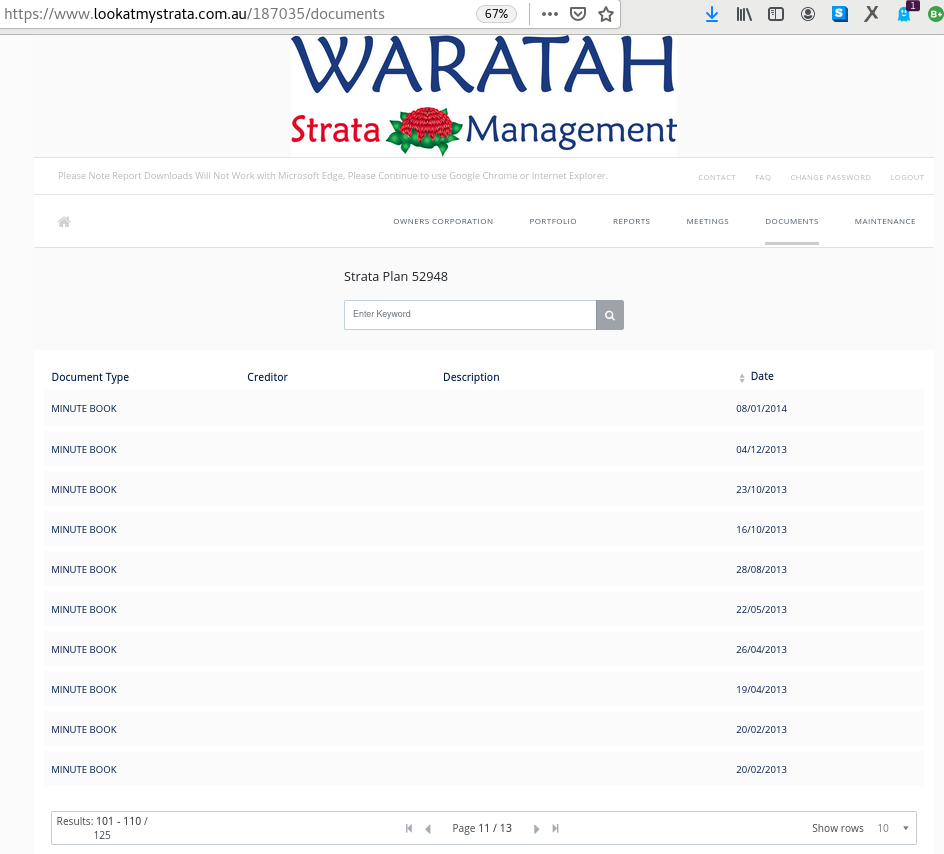Reset the 67% zoom level indicator
The height and width of the screenshot is (854, 944).
coord(497,14)
